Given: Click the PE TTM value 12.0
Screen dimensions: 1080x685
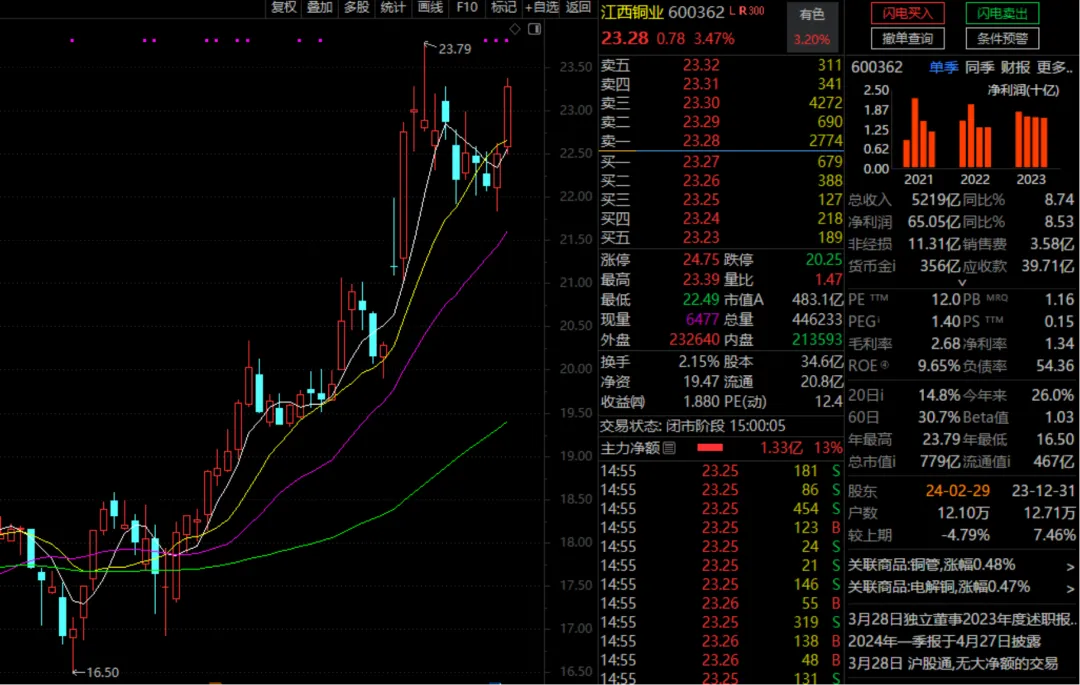Looking at the screenshot, I should click(946, 300).
